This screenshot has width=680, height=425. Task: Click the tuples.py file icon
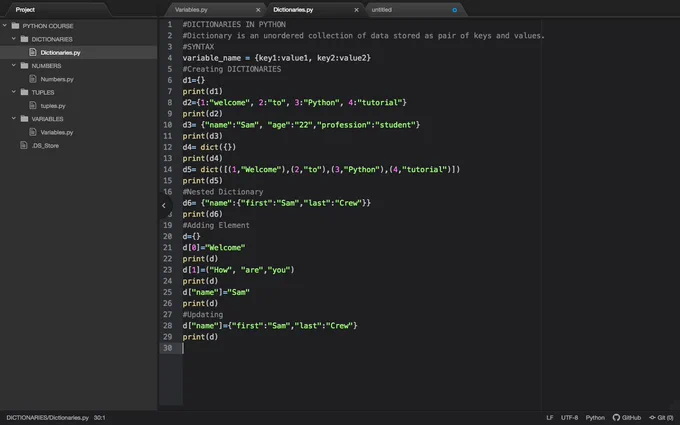[33, 105]
